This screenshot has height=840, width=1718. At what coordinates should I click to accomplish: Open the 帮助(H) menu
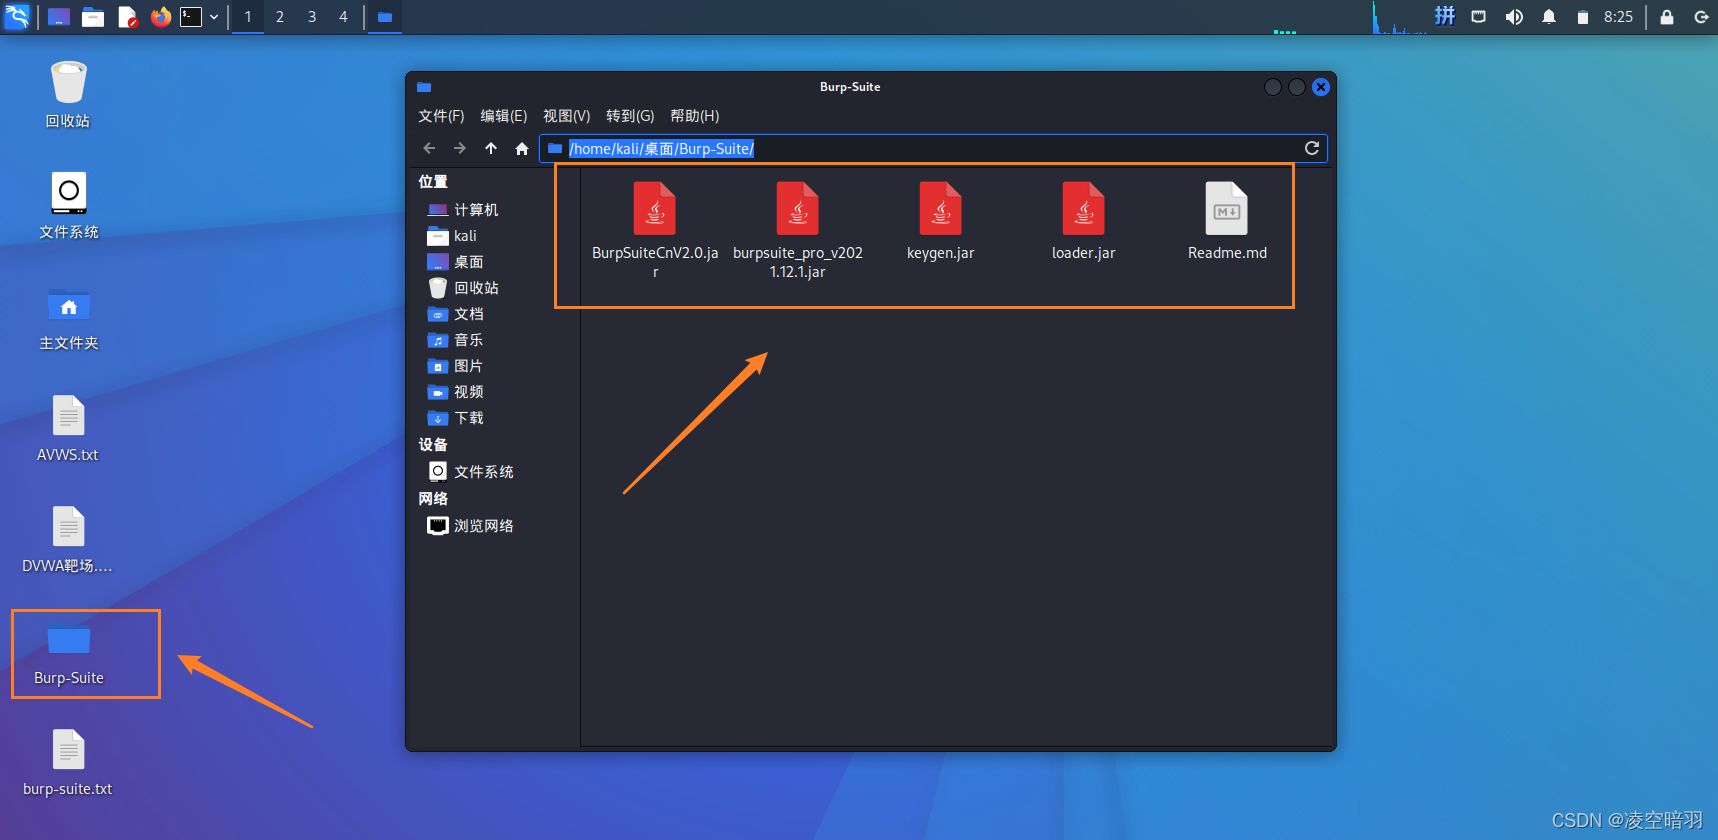[694, 116]
